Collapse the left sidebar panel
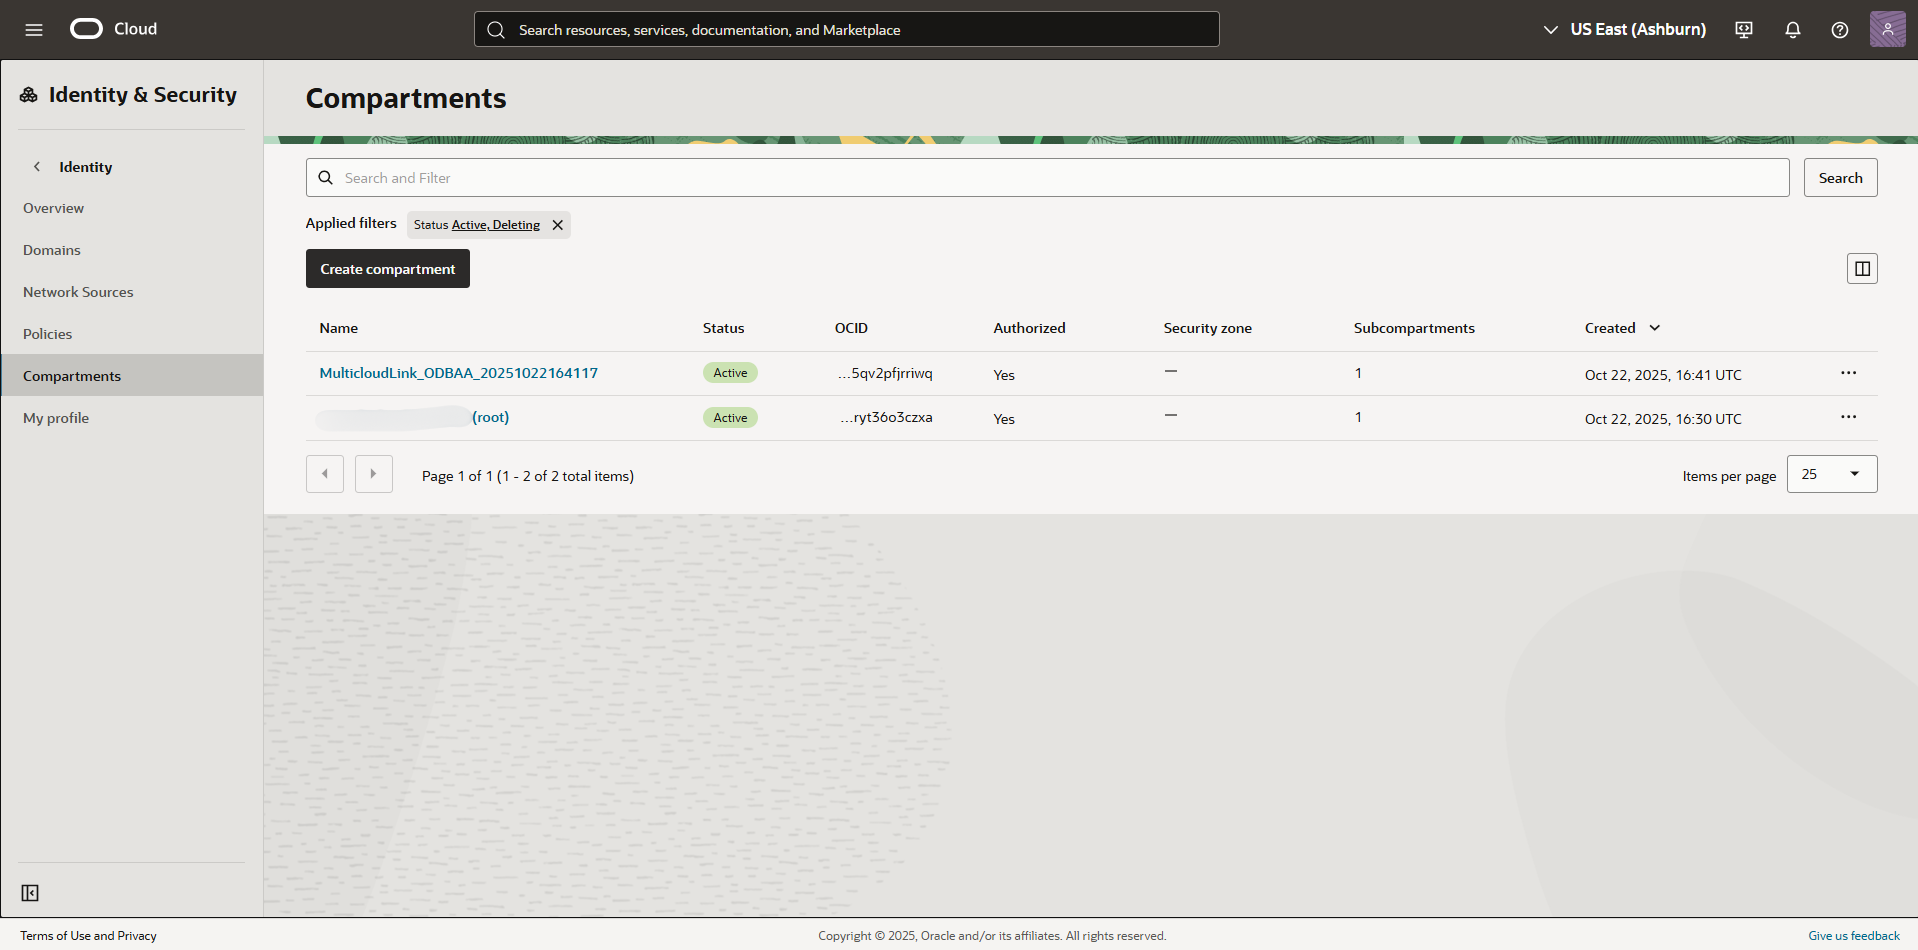Image resolution: width=1918 pixels, height=950 pixels. point(30,892)
